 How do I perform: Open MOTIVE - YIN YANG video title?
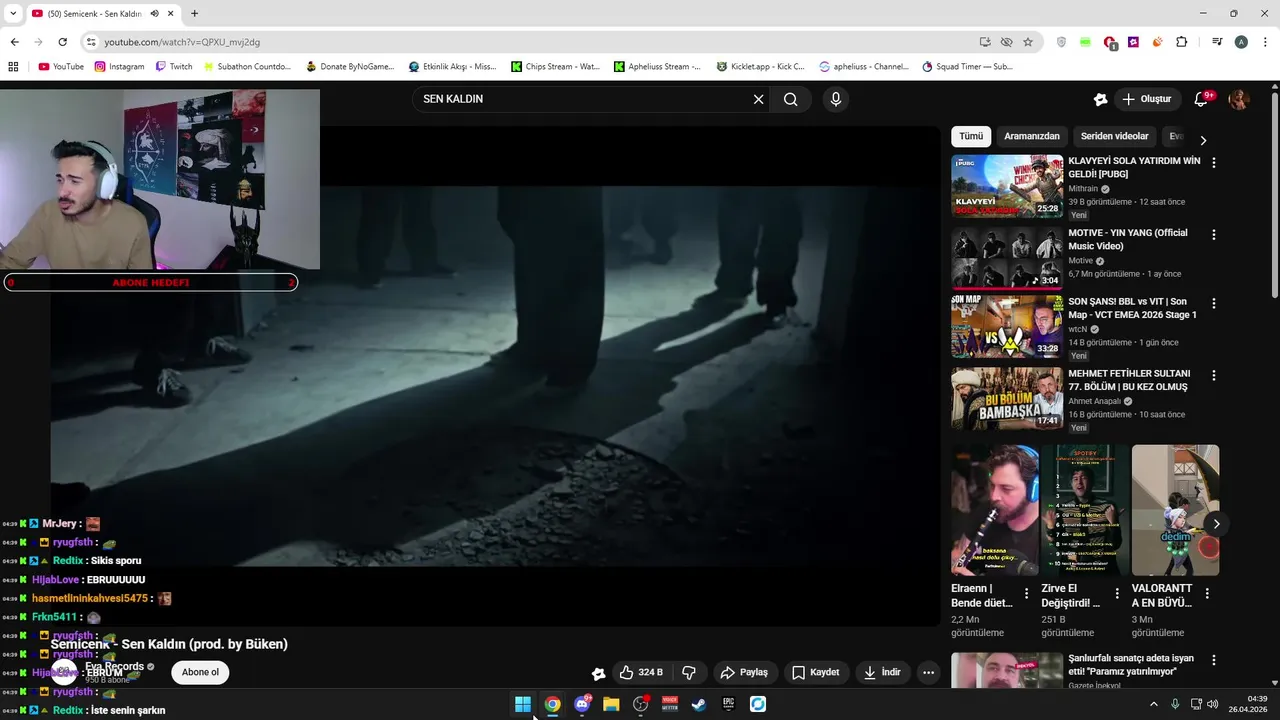[1128, 239]
